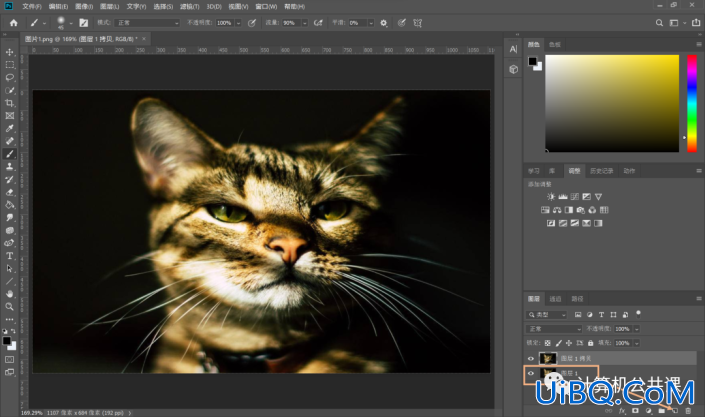Select the History Brush tool
Screen dimensions: 705x417
(9, 179)
